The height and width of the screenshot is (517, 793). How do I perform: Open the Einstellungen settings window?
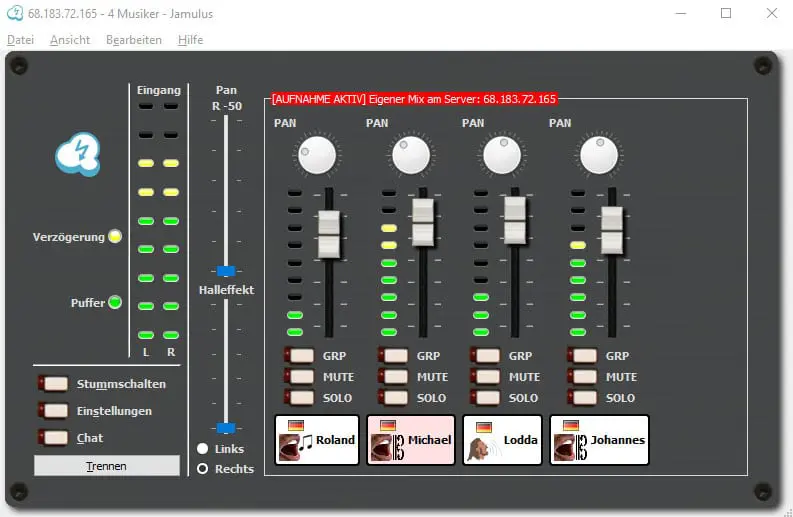(54, 411)
